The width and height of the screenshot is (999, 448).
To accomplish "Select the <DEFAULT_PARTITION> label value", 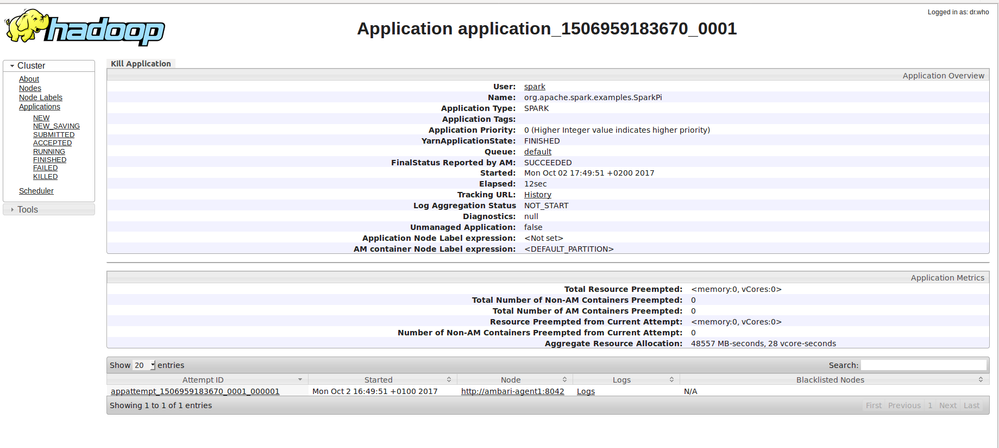I will 569,249.
